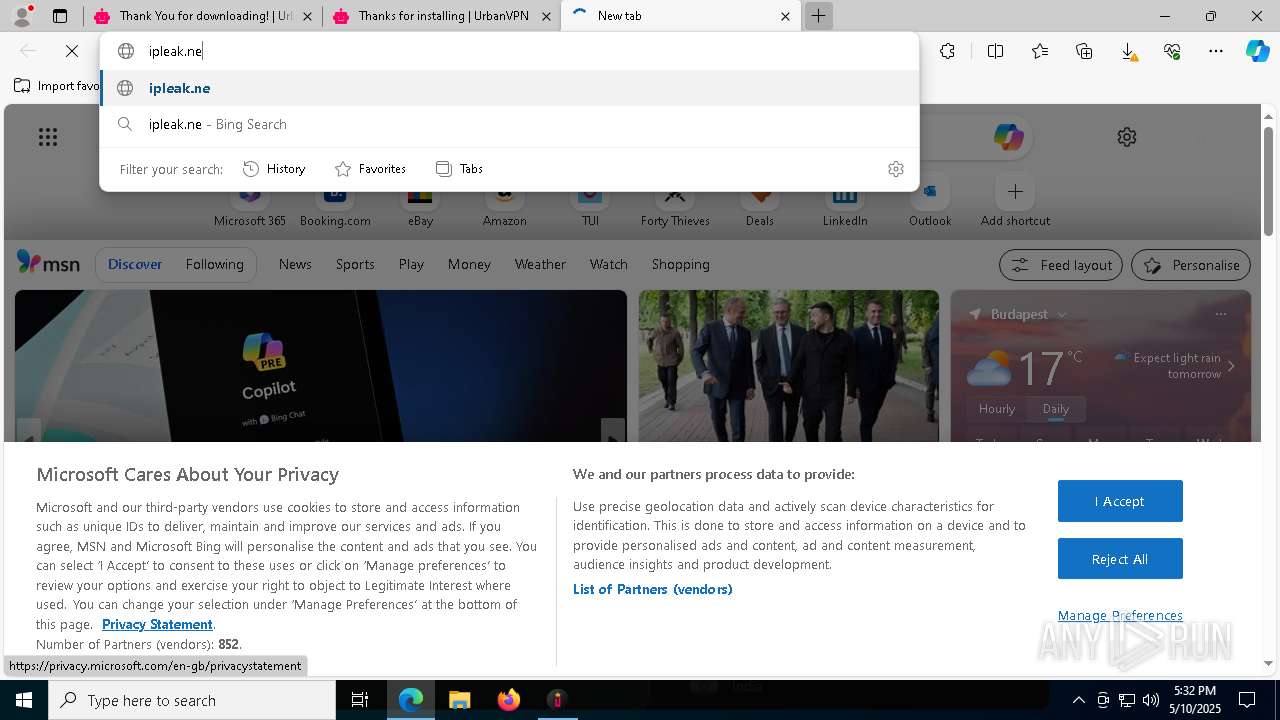Open Task View on taskbar

coord(360,700)
